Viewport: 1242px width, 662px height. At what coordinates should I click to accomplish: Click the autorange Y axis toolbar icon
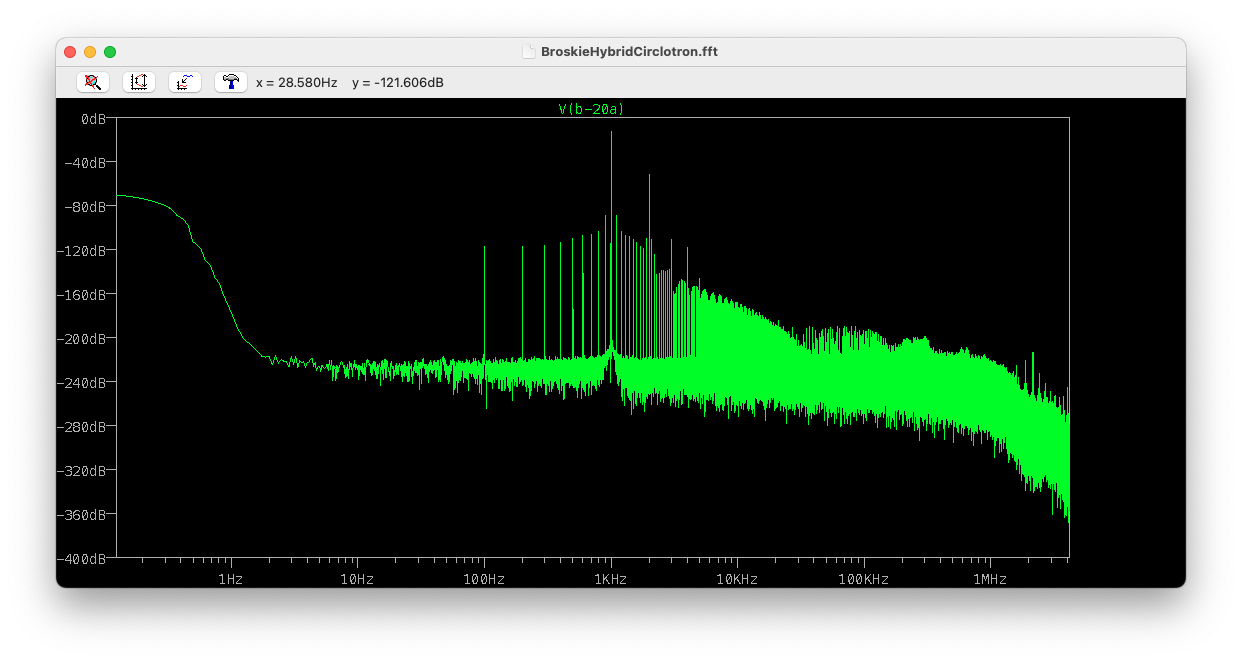[185, 82]
